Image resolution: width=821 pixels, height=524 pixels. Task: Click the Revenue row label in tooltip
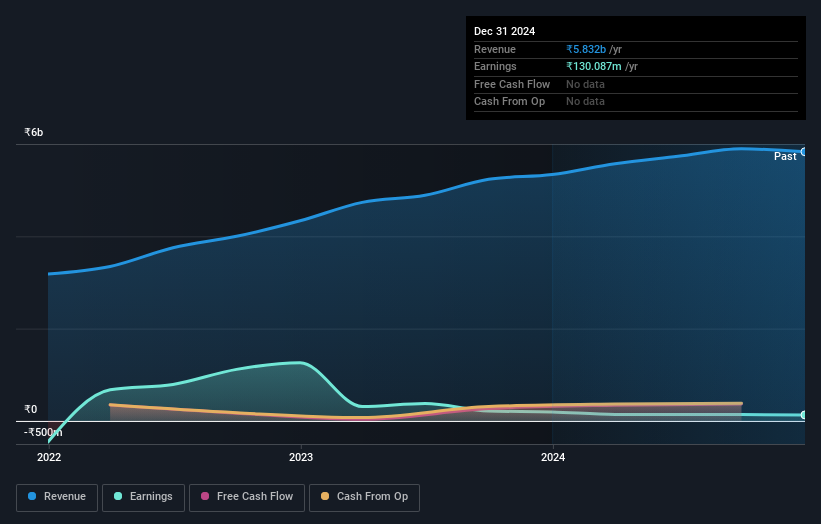coord(495,49)
